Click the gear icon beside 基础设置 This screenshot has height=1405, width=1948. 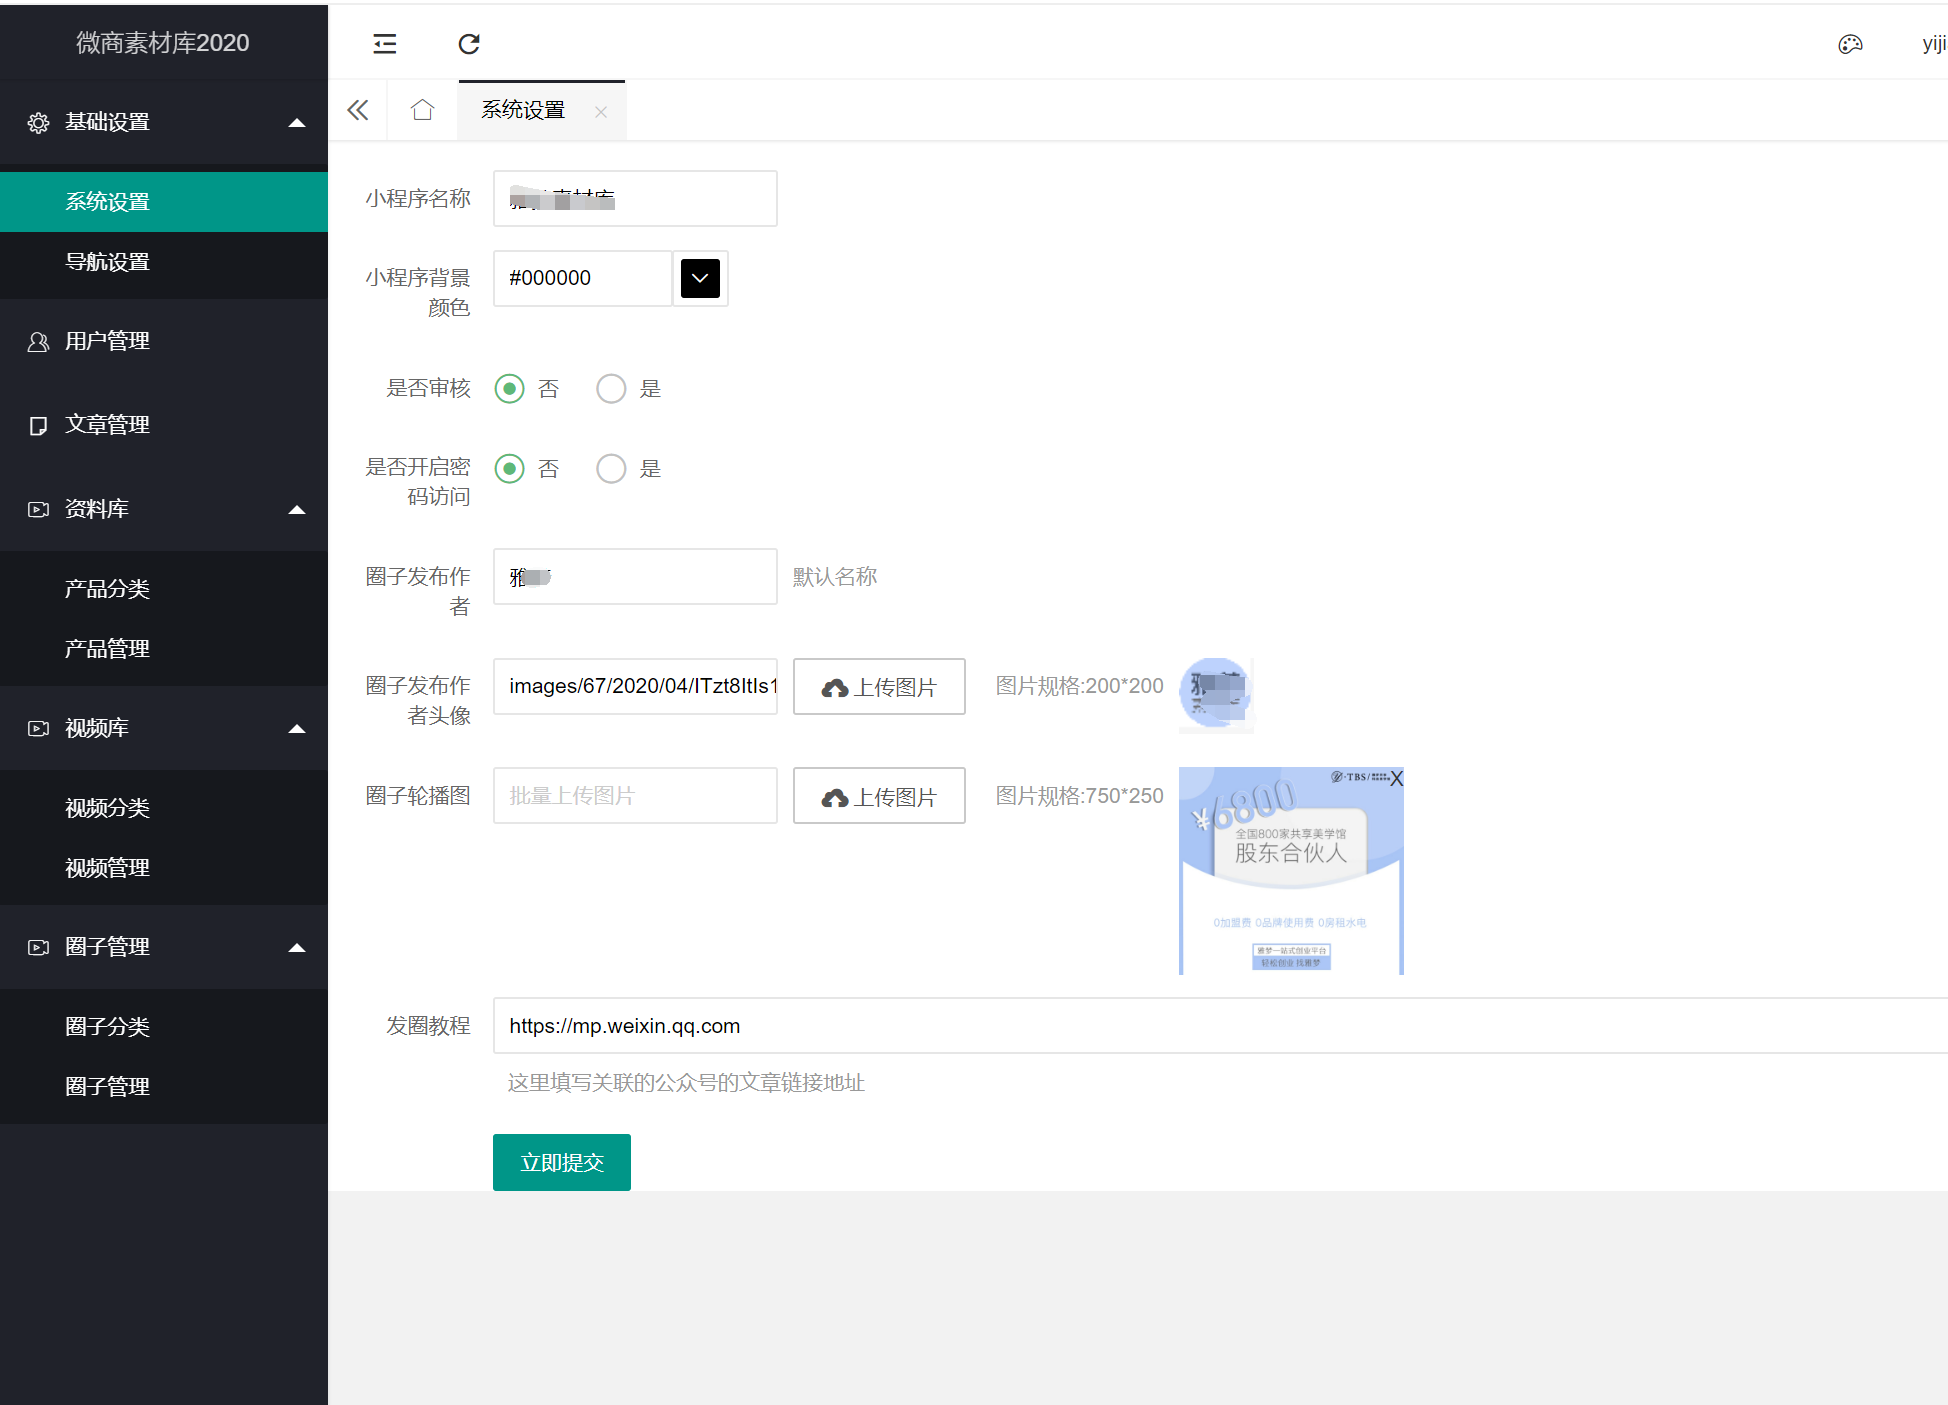(38, 122)
